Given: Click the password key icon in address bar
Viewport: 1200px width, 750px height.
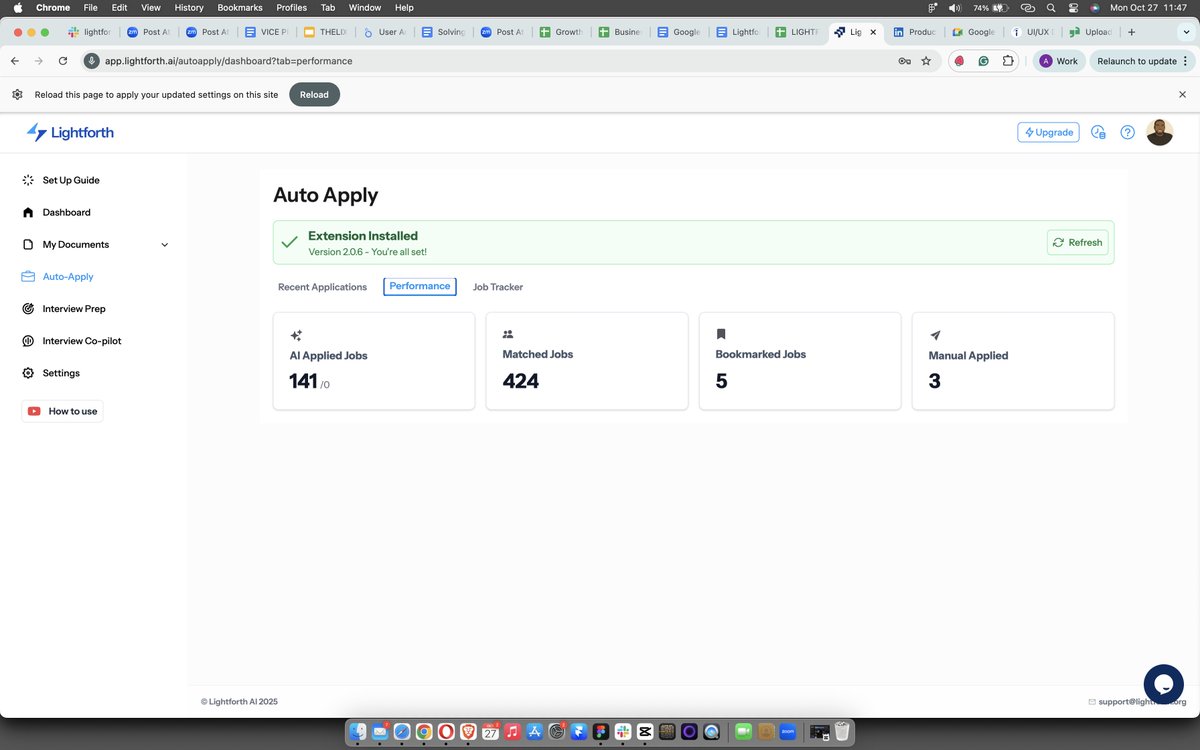Looking at the screenshot, I should tap(904, 61).
